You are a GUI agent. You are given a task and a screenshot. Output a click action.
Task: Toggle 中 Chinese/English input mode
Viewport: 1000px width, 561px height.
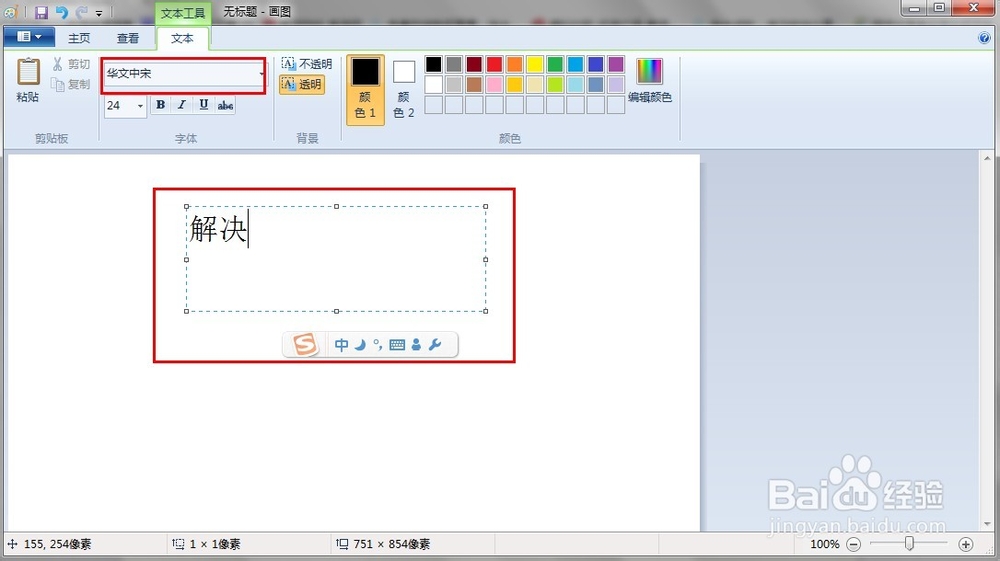(x=341, y=345)
